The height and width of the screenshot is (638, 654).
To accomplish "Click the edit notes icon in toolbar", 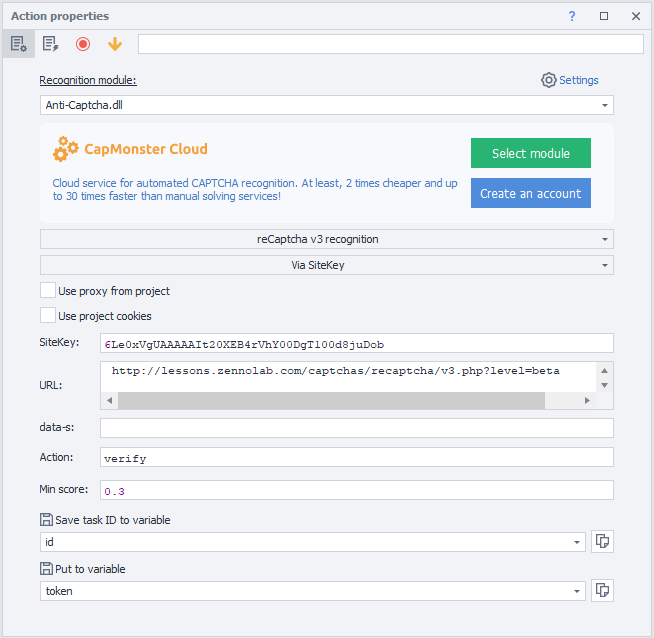I will pyautogui.click(x=50, y=44).
